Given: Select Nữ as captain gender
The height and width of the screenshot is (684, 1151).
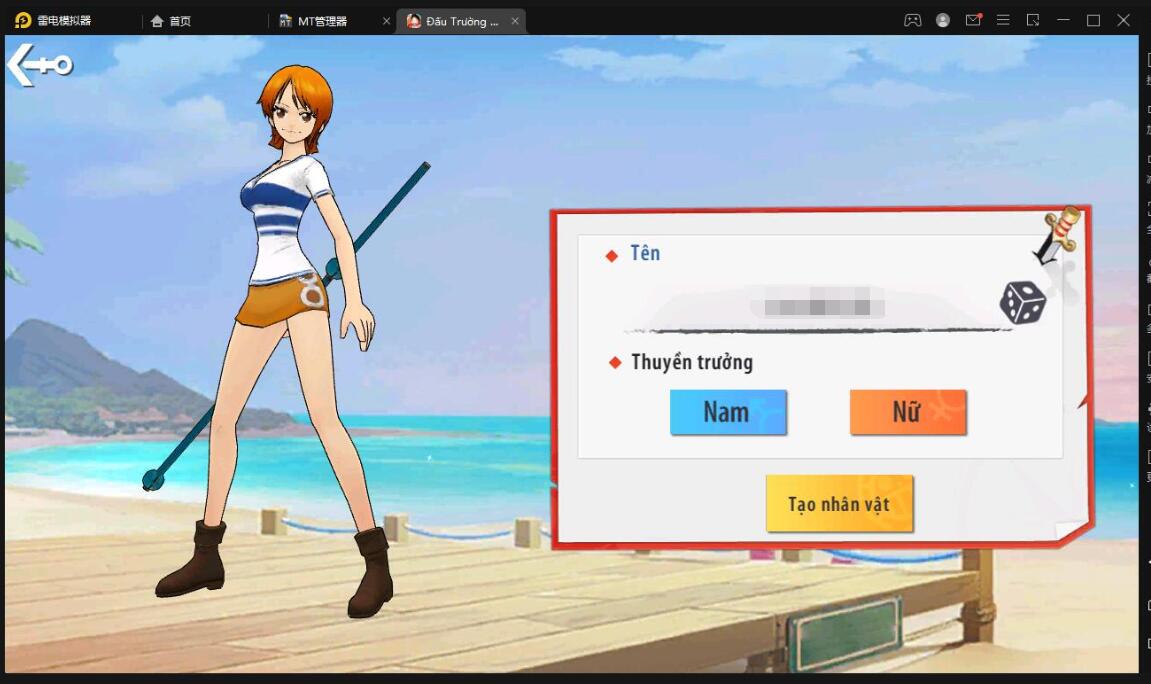Looking at the screenshot, I should (907, 412).
